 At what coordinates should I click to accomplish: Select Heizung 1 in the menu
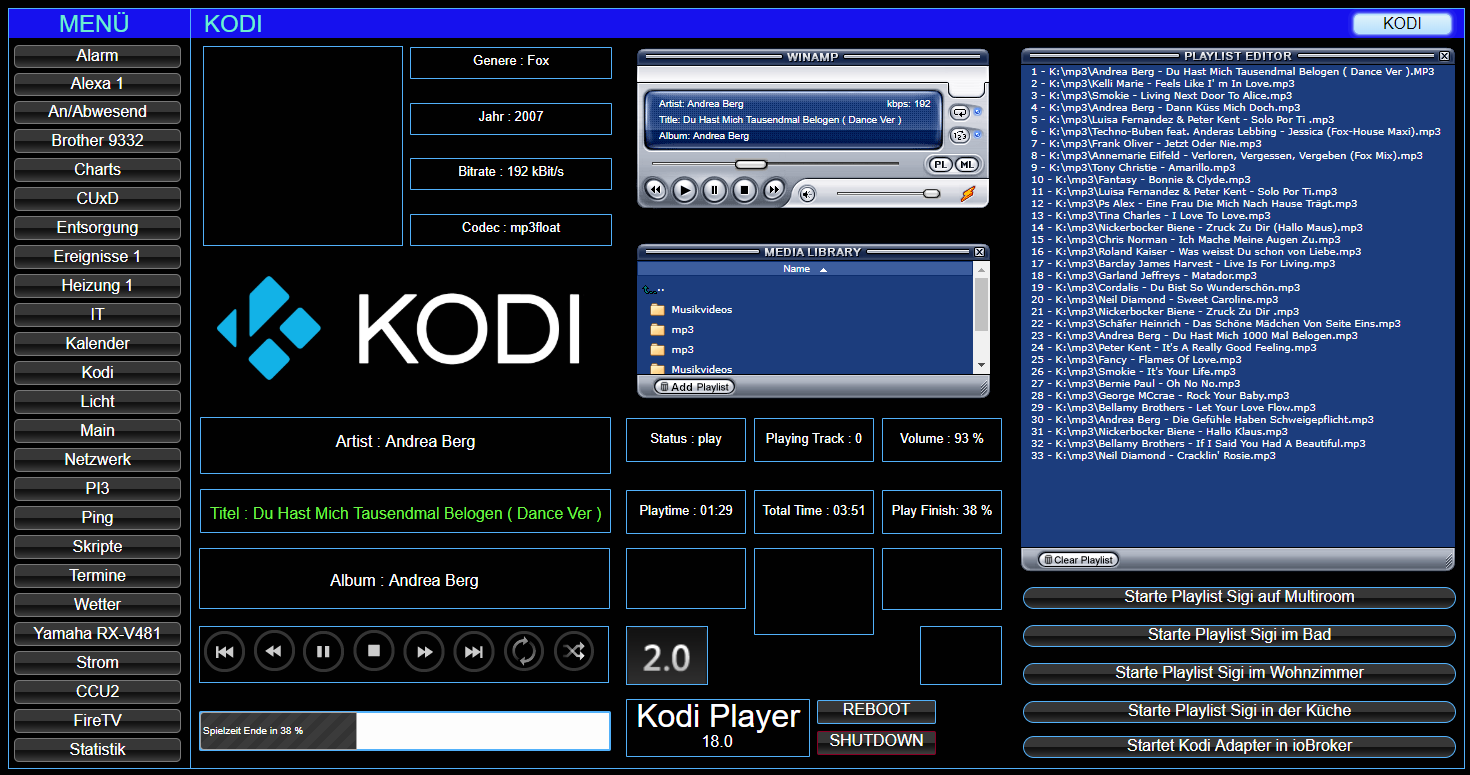(97, 286)
